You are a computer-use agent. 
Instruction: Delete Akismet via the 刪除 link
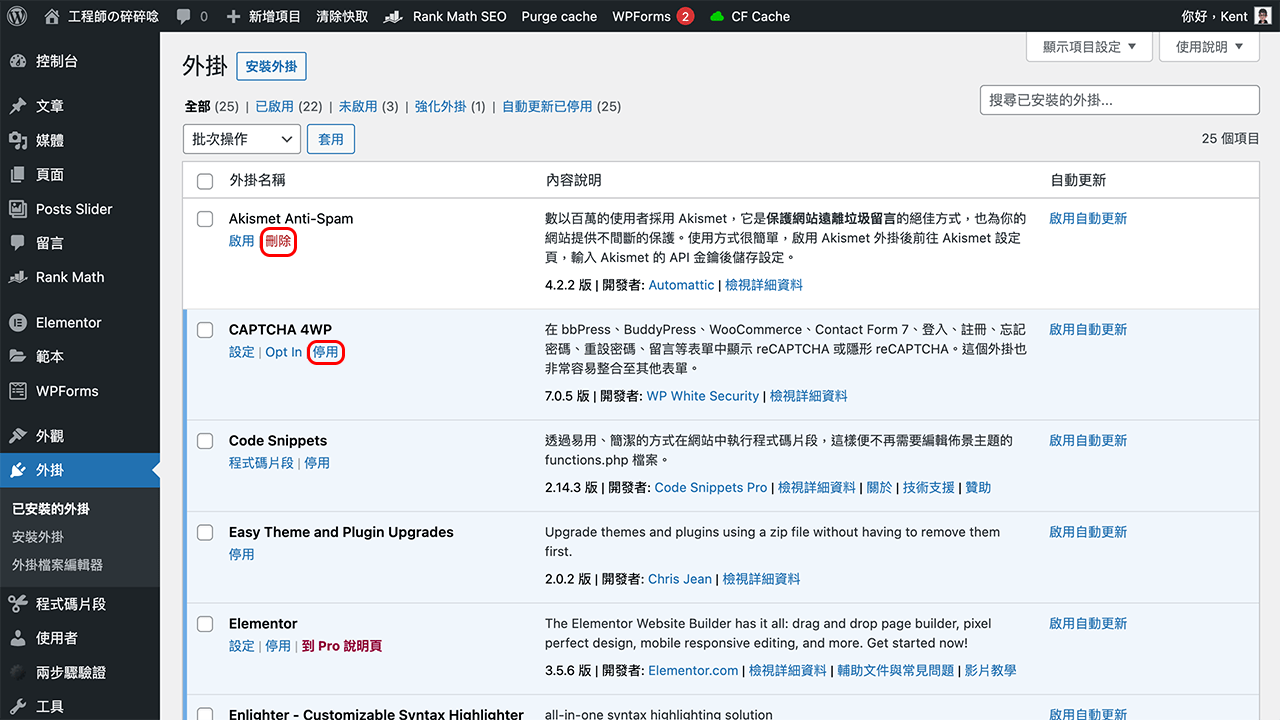(278, 241)
